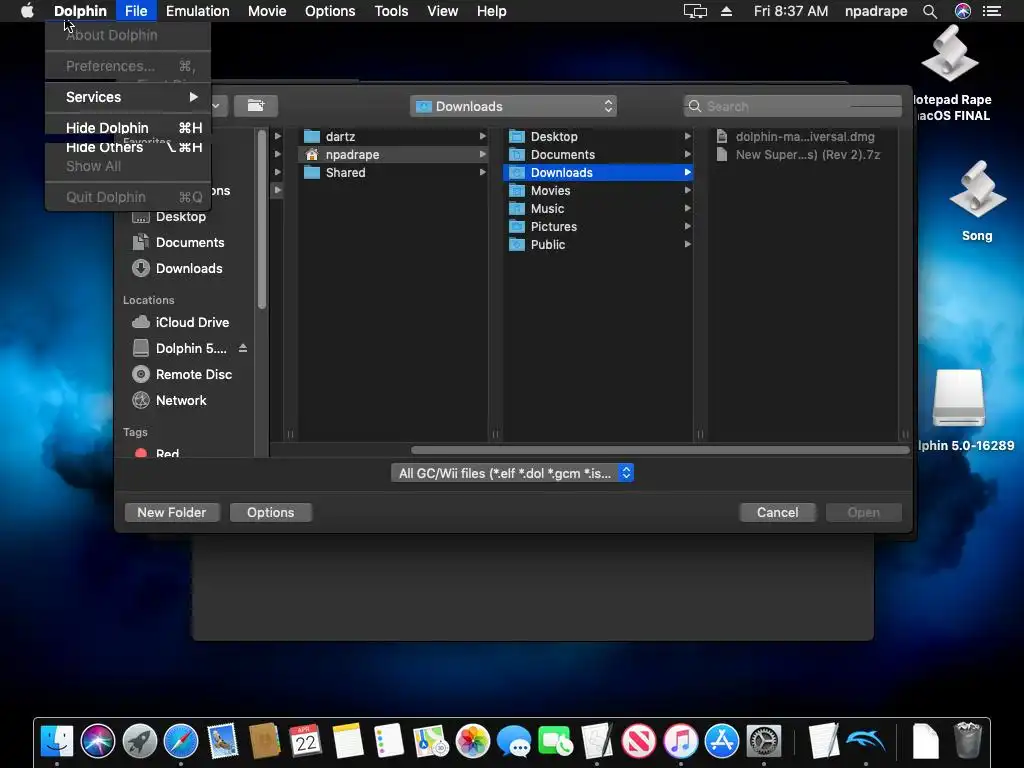Open the Maps icon in Dock
Image resolution: width=1024 pixels, height=768 pixels.
[430, 741]
